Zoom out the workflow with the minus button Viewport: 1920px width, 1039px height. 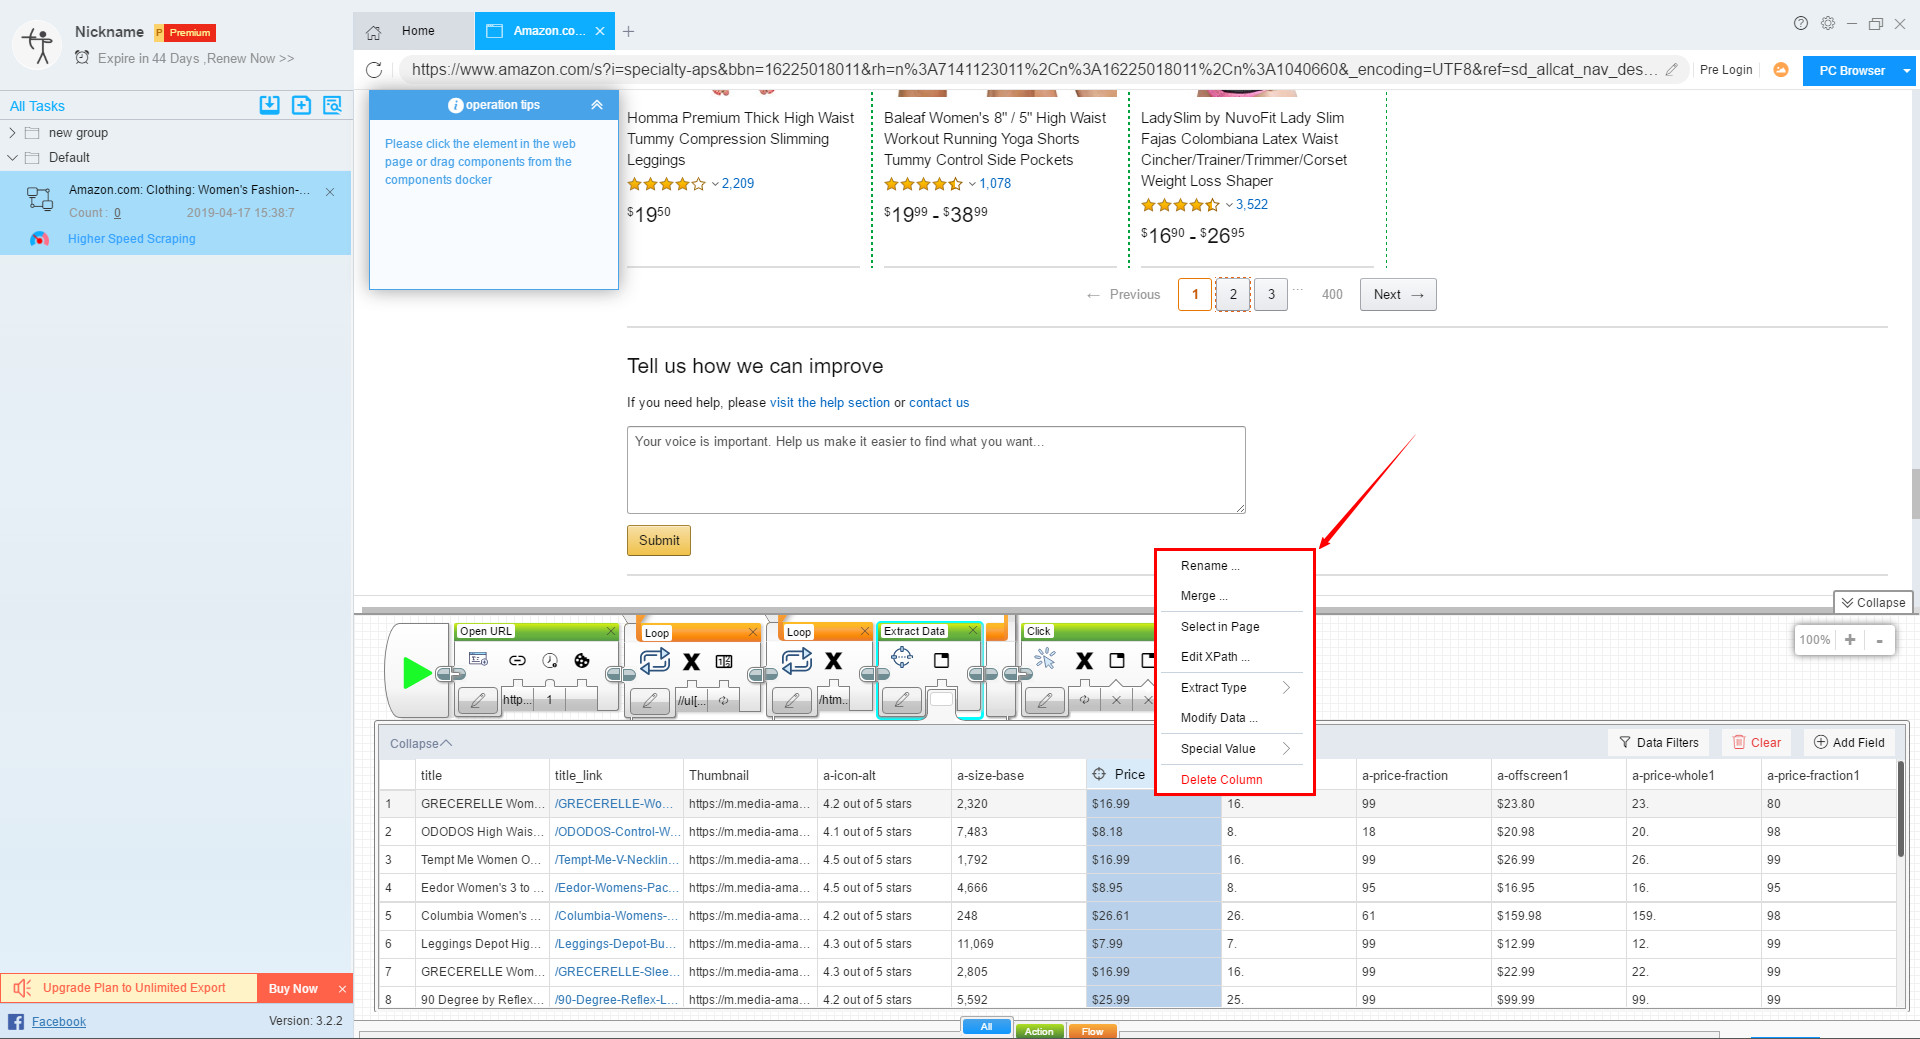1880,640
